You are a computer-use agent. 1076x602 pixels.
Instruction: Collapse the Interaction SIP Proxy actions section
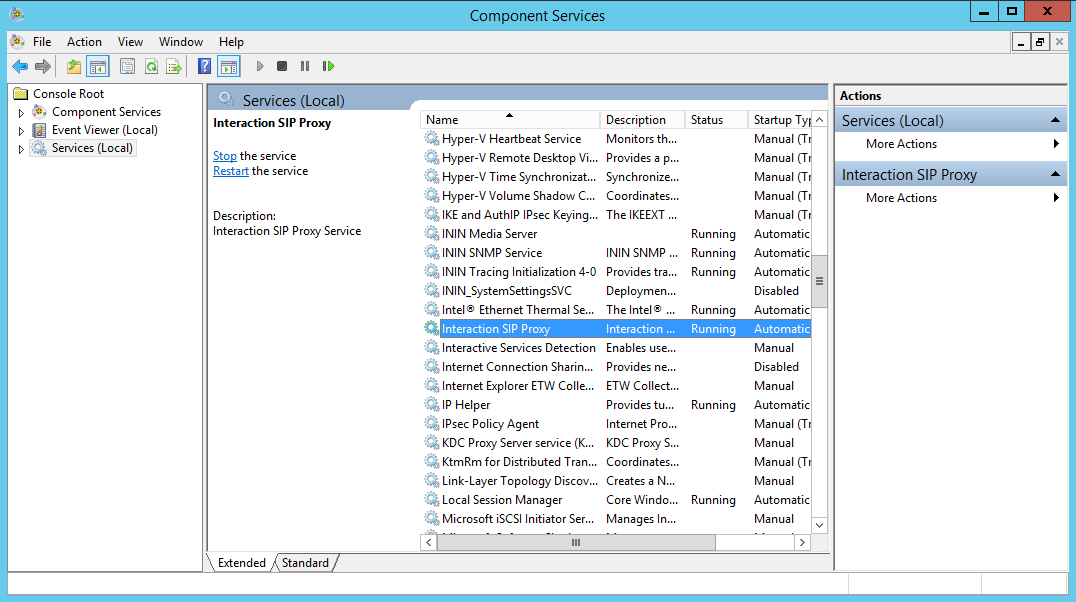pos(1056,175)
